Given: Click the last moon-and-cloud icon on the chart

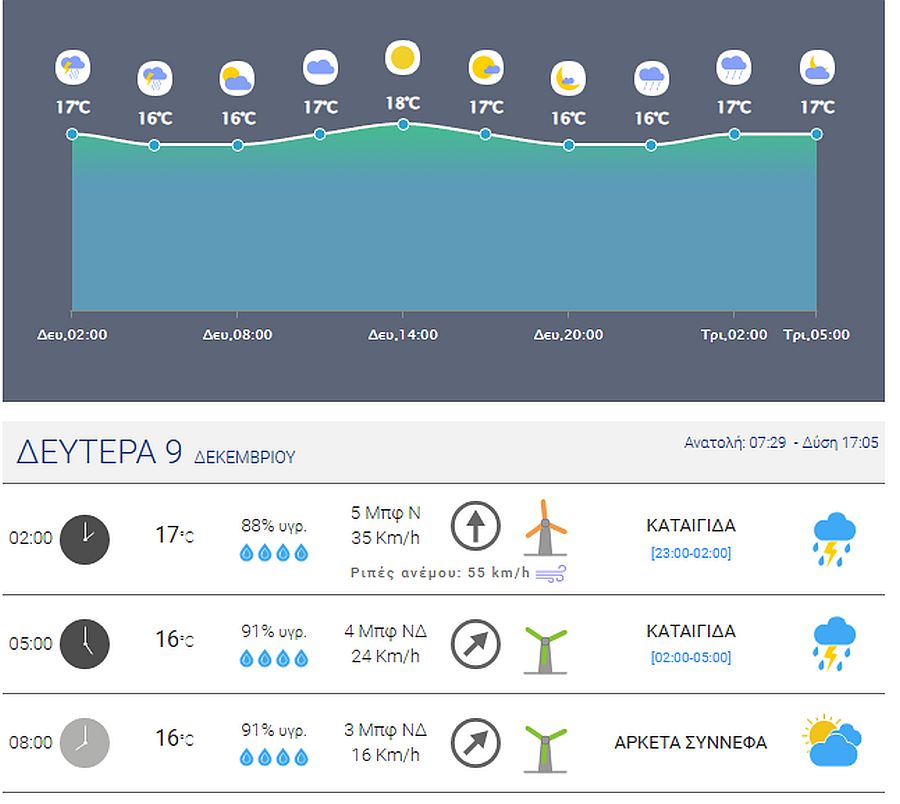Looking at the screenshot, I should point(816,68).
